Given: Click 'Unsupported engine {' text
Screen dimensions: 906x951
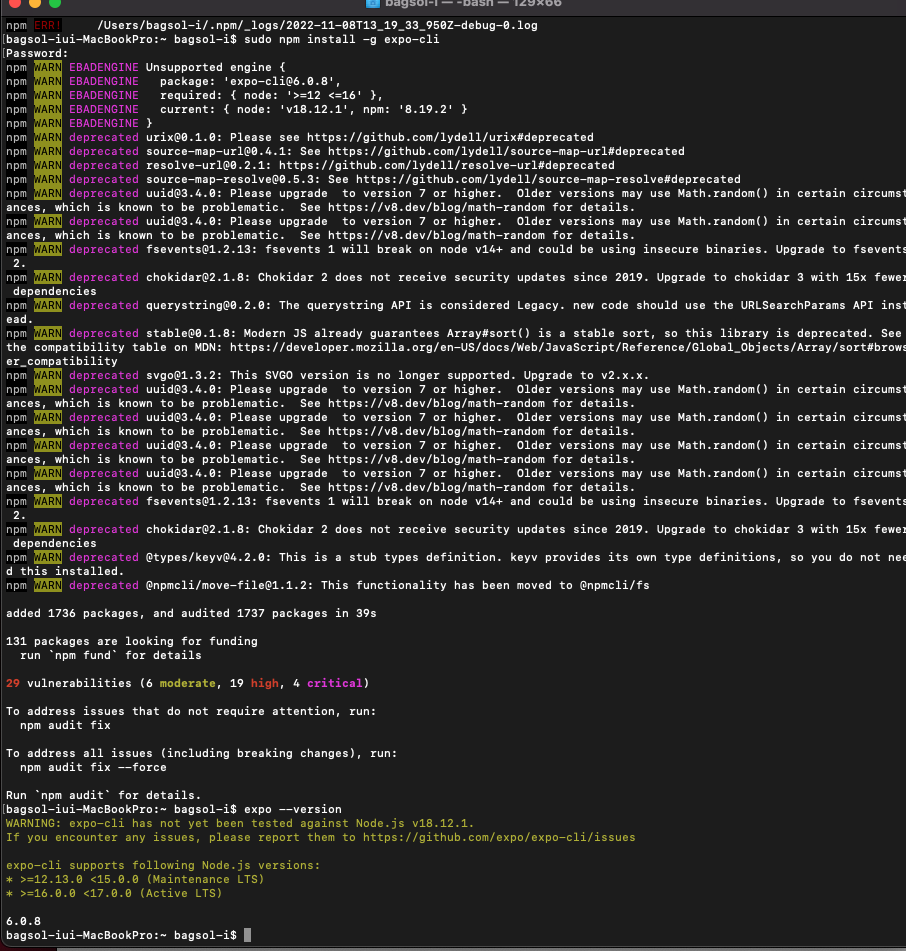Looking at the screenshot, I should point(215,67).
